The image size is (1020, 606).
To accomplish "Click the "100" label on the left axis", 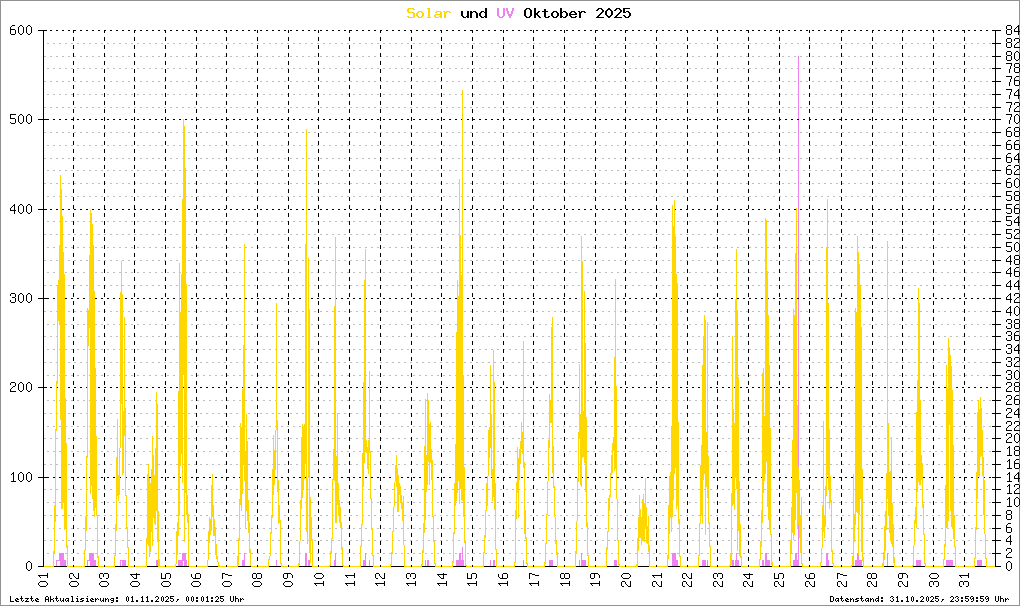I will [22, 477].
